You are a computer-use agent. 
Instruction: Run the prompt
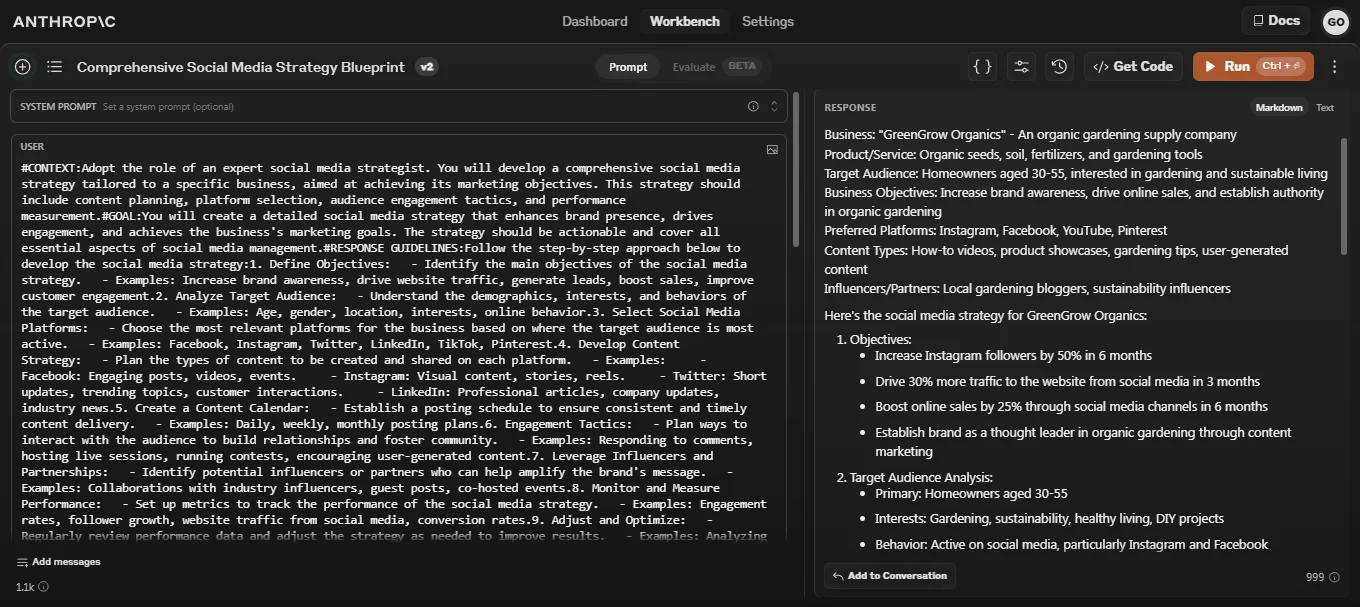[x=1253, y=67]
